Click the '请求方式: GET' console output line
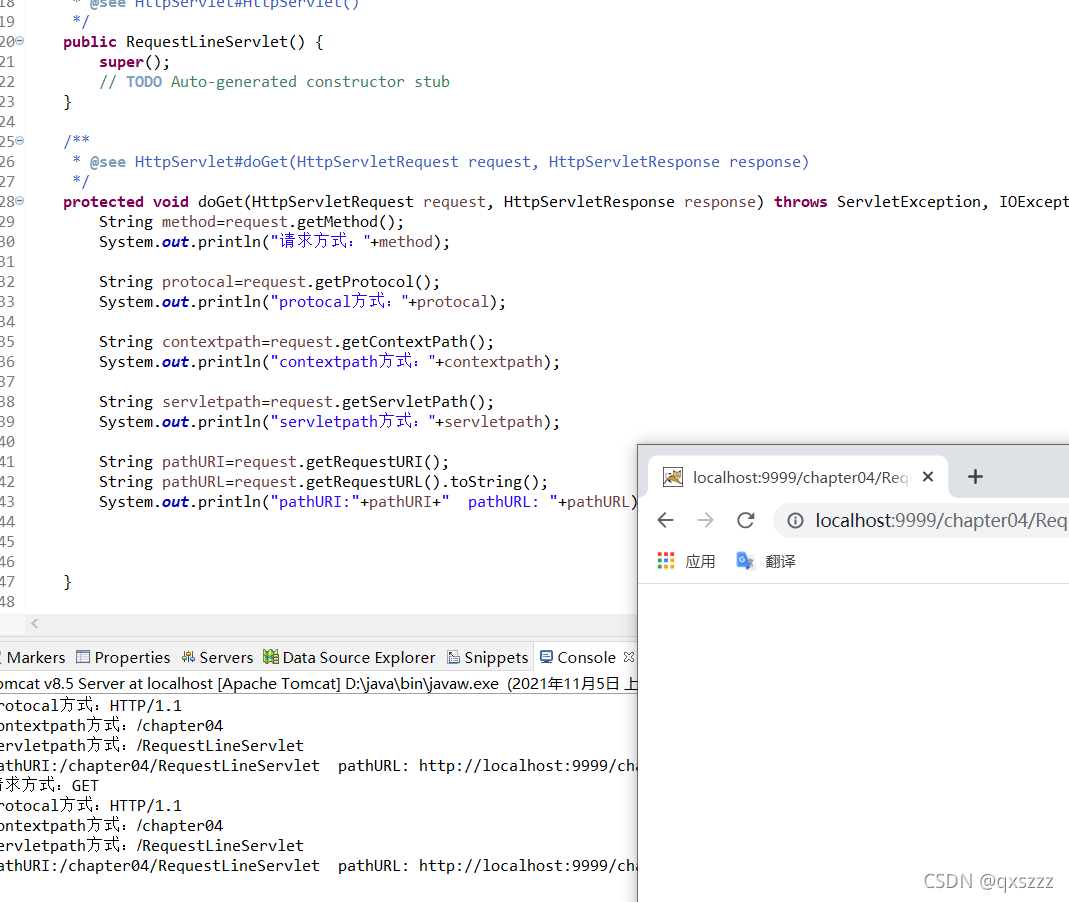The height and width of the screenshot is (902, 1069). [x=49, y=785]
